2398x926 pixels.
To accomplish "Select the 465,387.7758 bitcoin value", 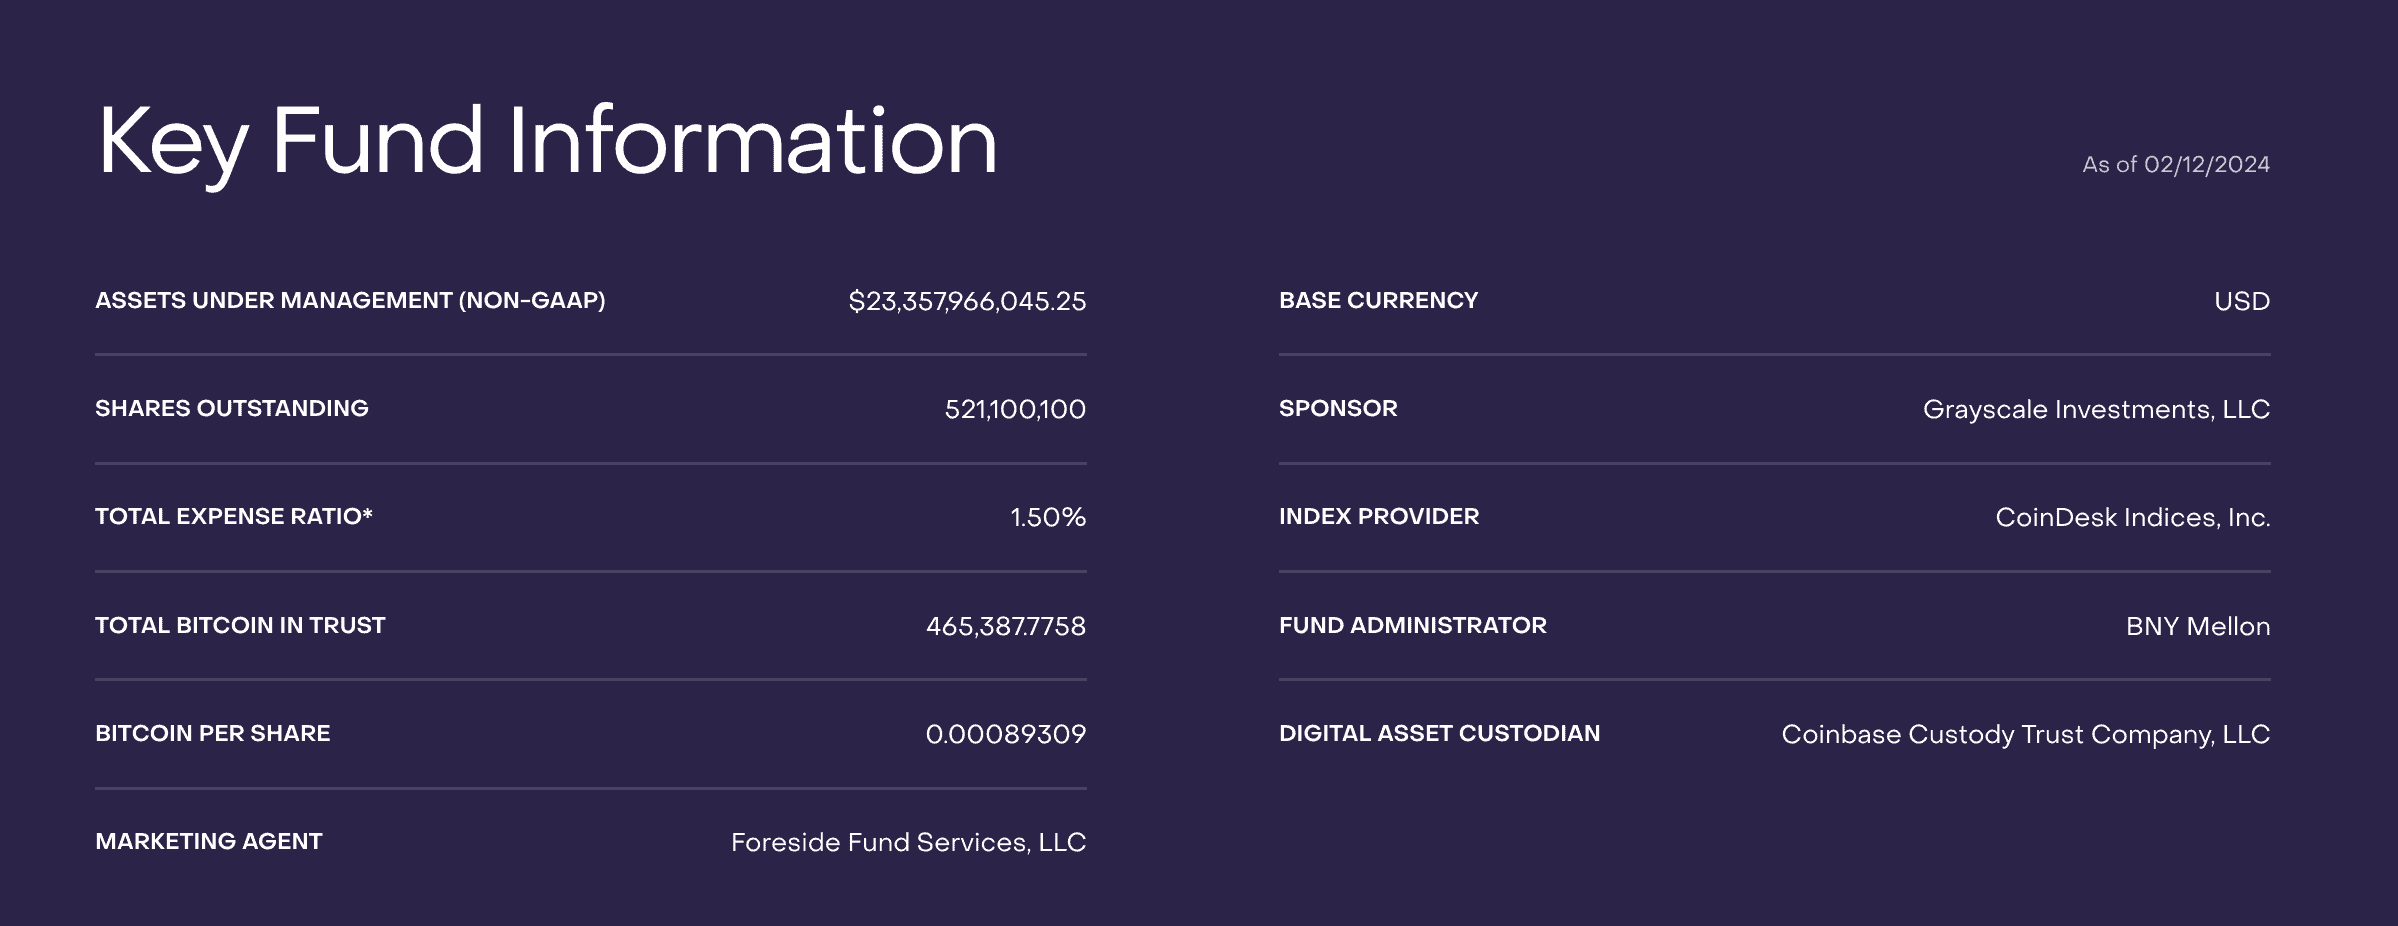I will (1005, 626).
